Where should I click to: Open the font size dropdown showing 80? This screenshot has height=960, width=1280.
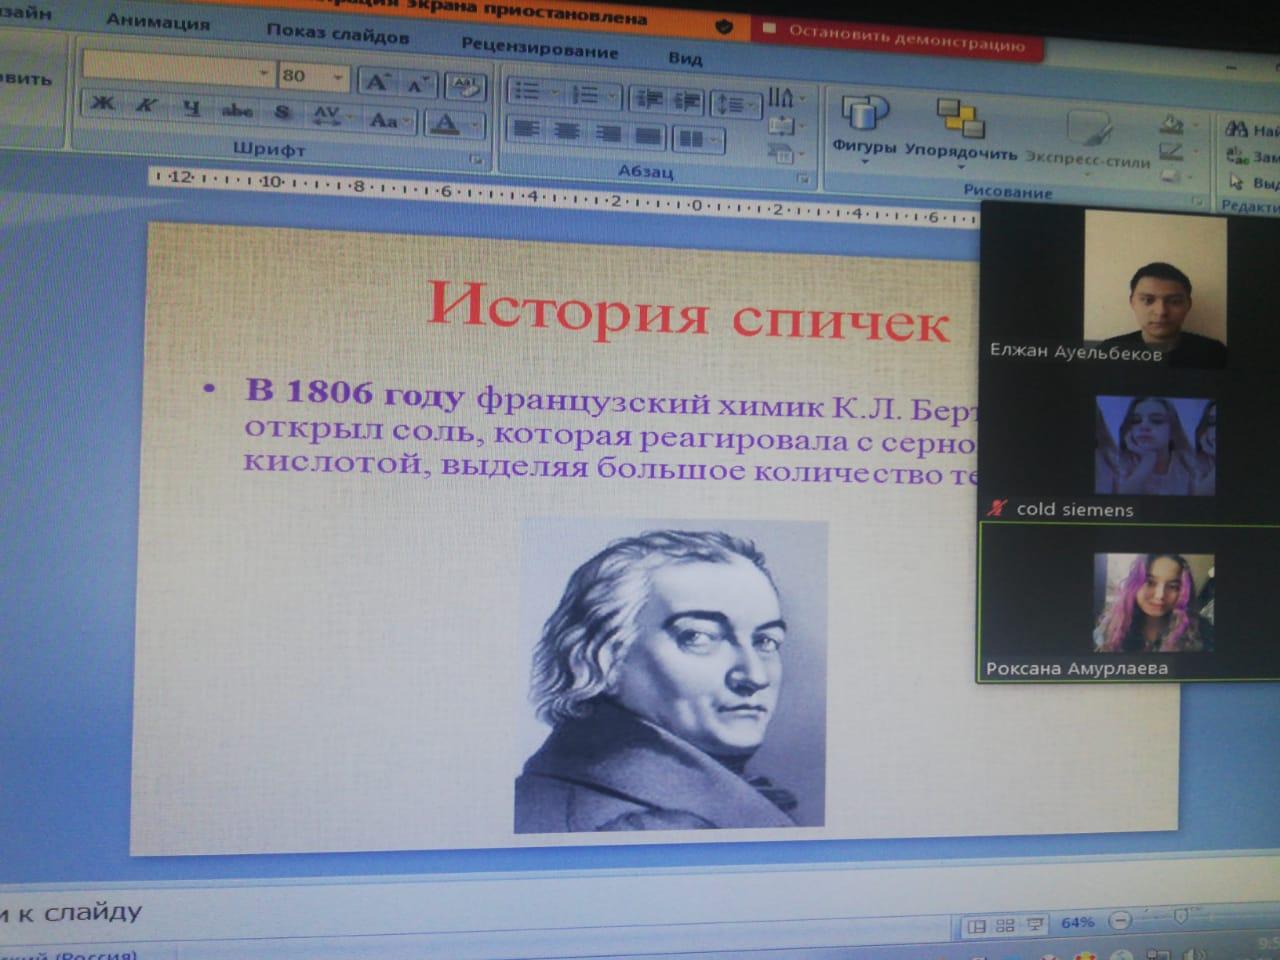(338, 76)
